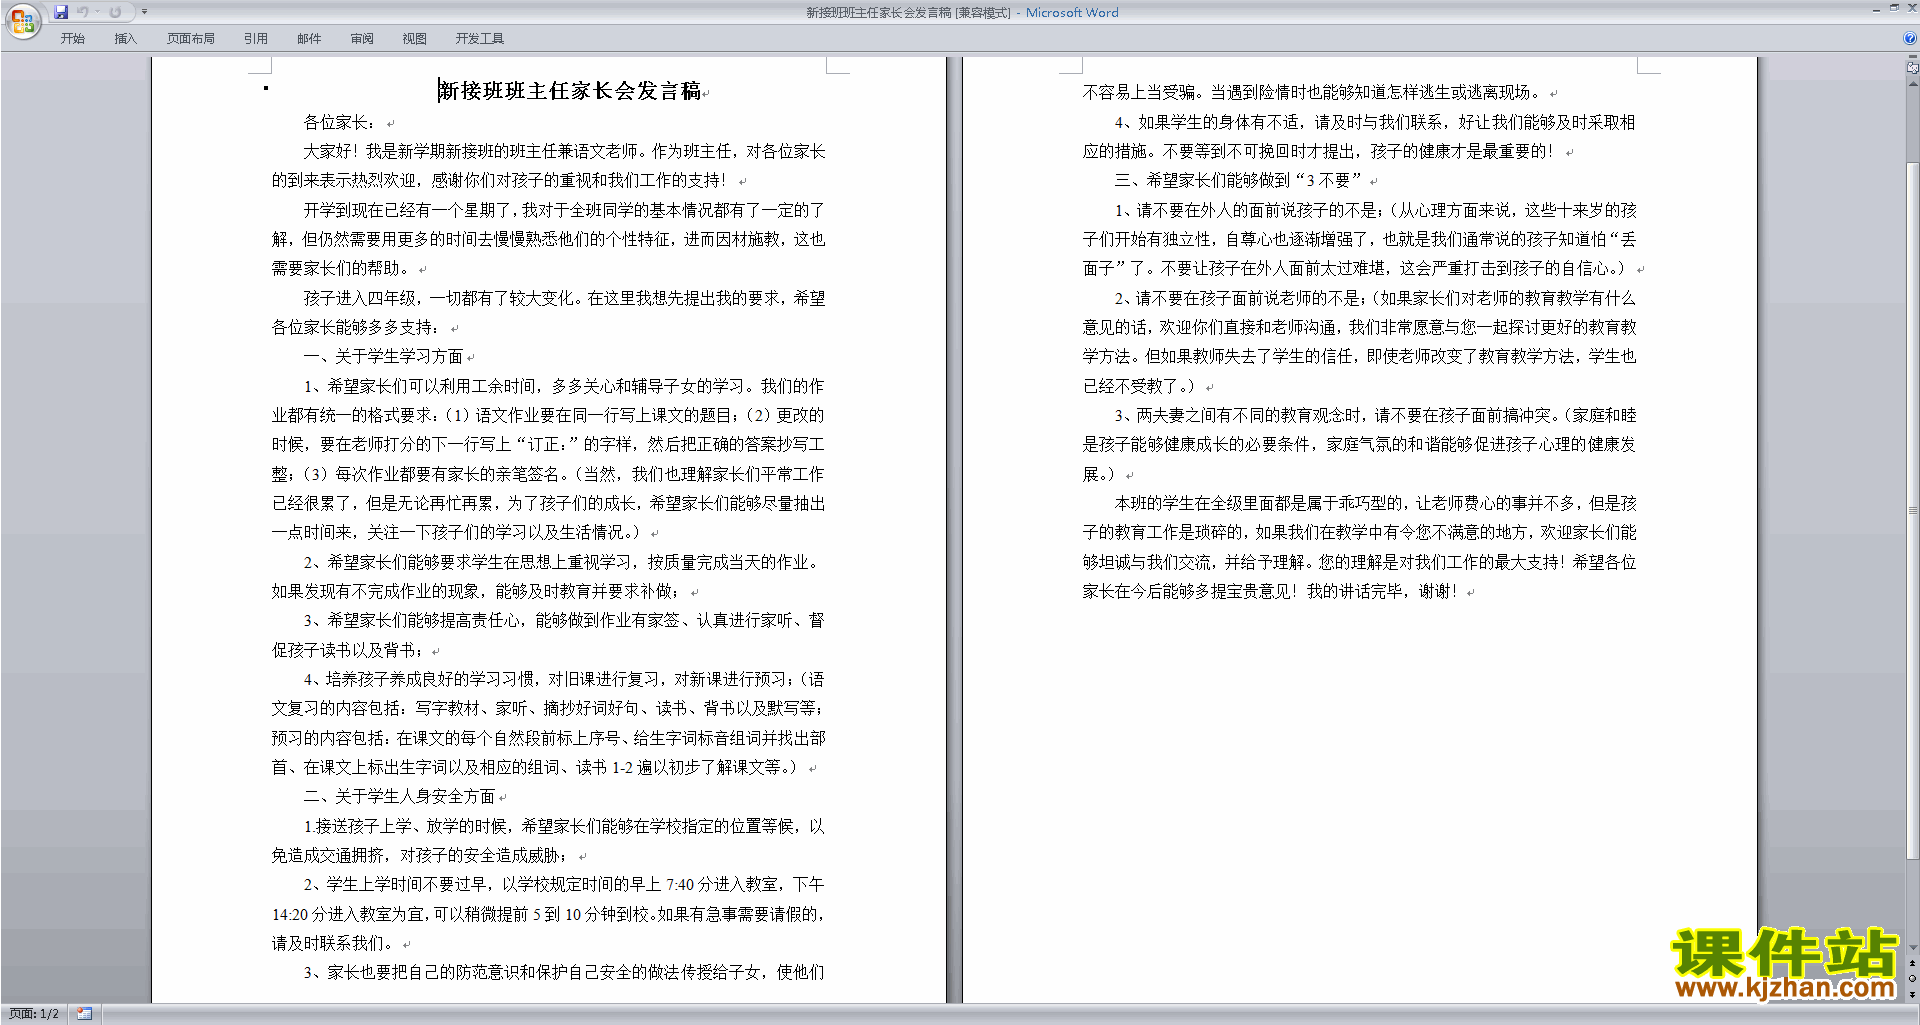The width and height of the screenshot is (1920, 1025).
Task: Select the 视图 ribbon tab
Action: coord(414,38)
